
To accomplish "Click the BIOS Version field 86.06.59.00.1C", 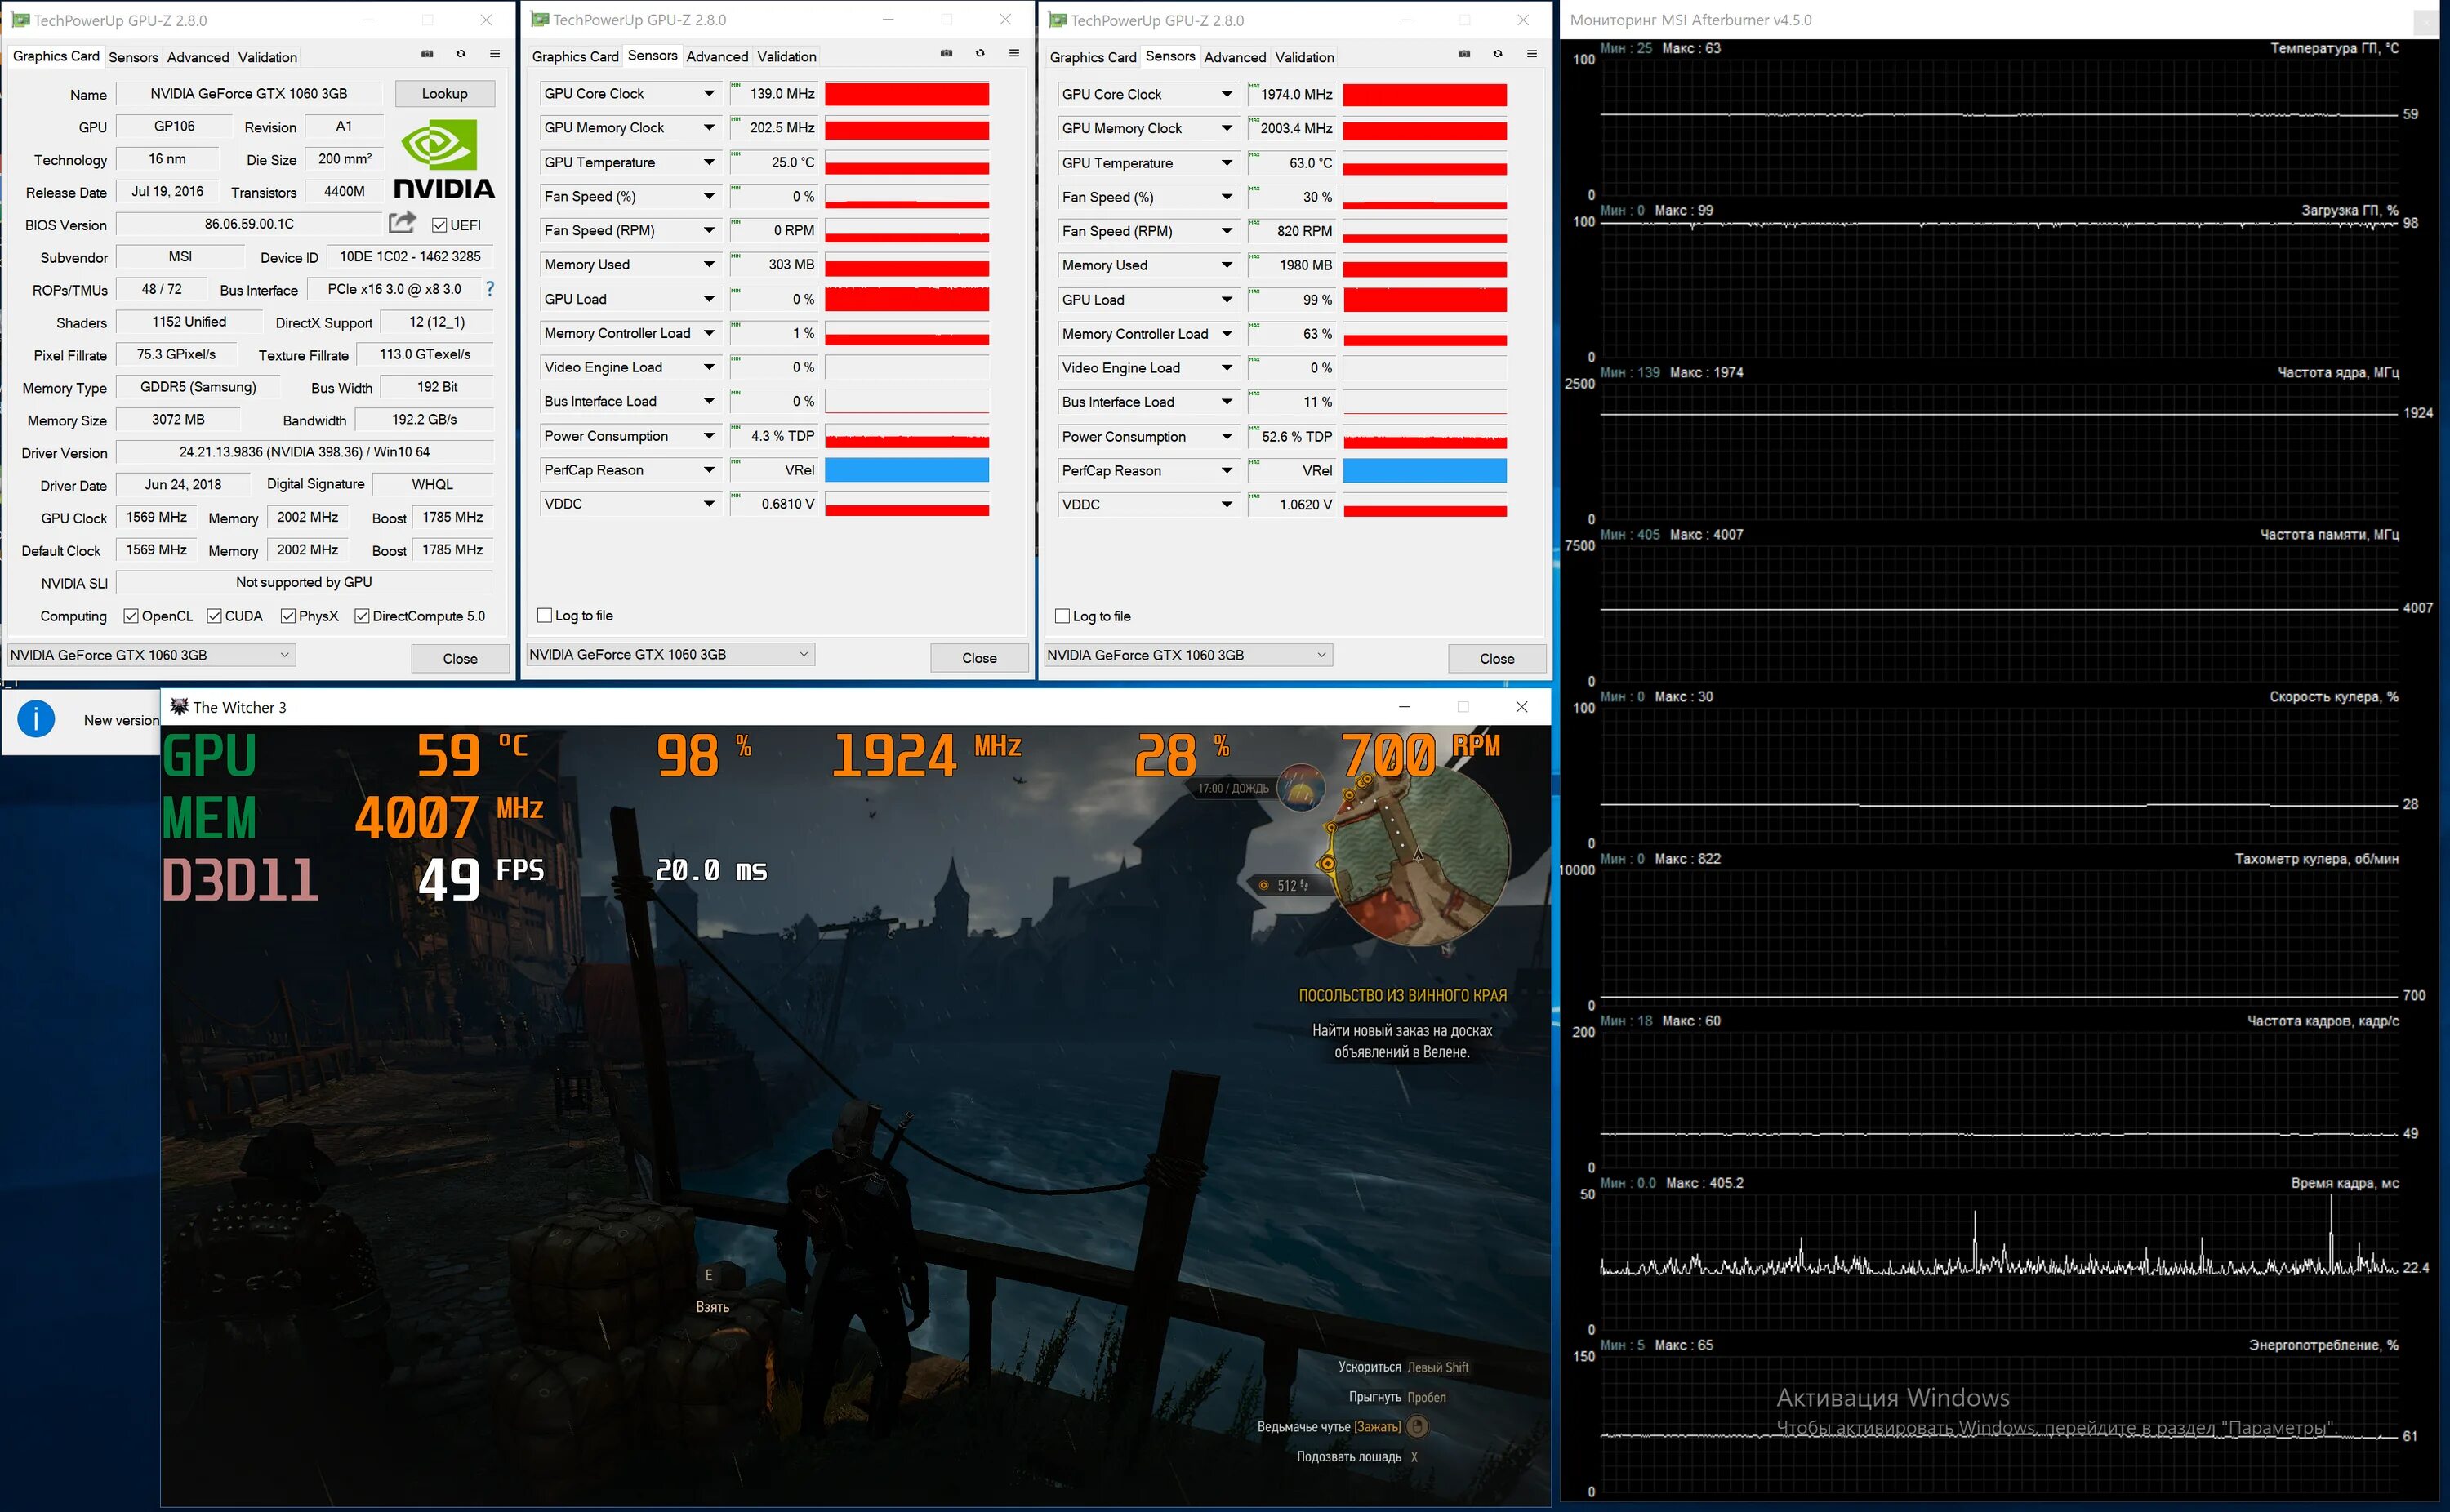I will pos(249,224).
